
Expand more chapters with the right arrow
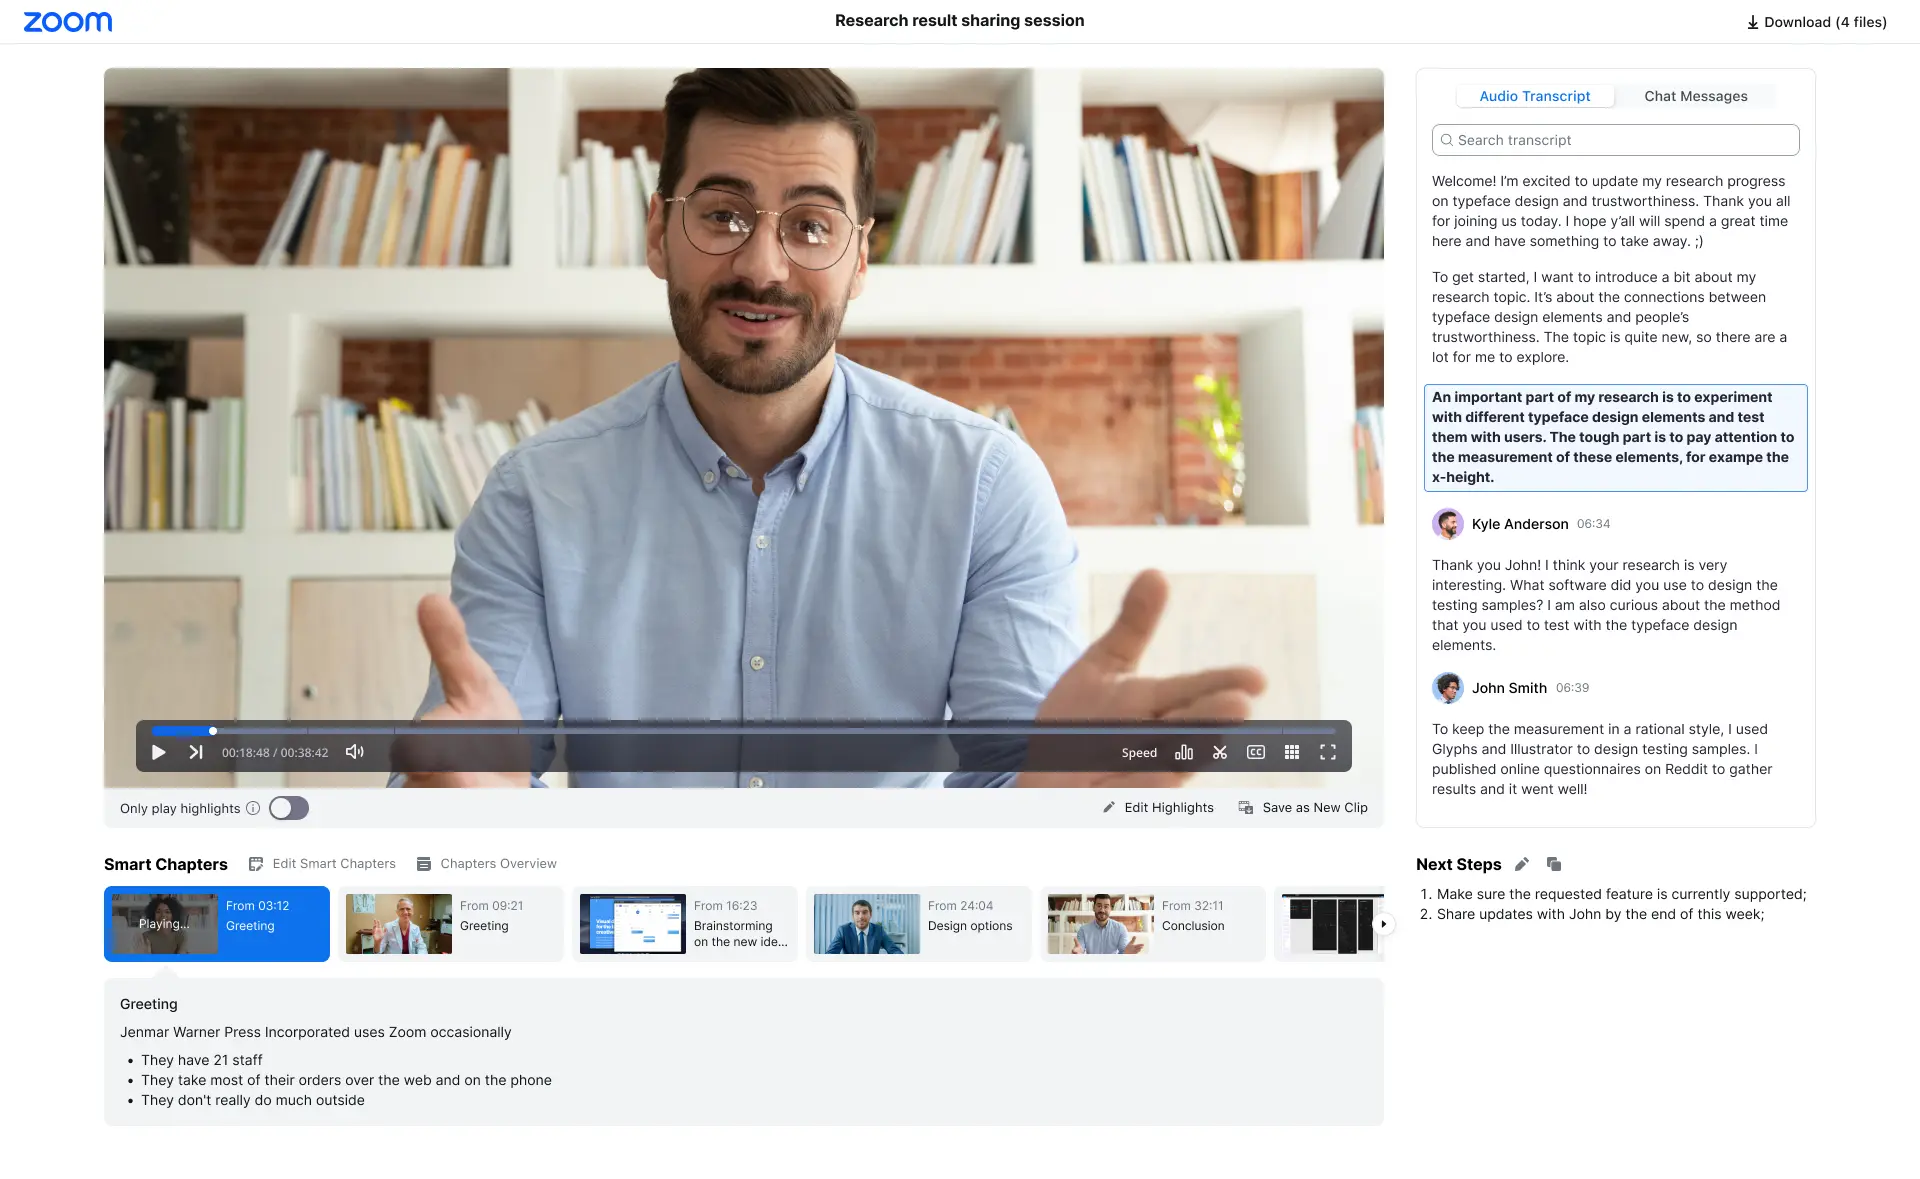(1384, 924)
